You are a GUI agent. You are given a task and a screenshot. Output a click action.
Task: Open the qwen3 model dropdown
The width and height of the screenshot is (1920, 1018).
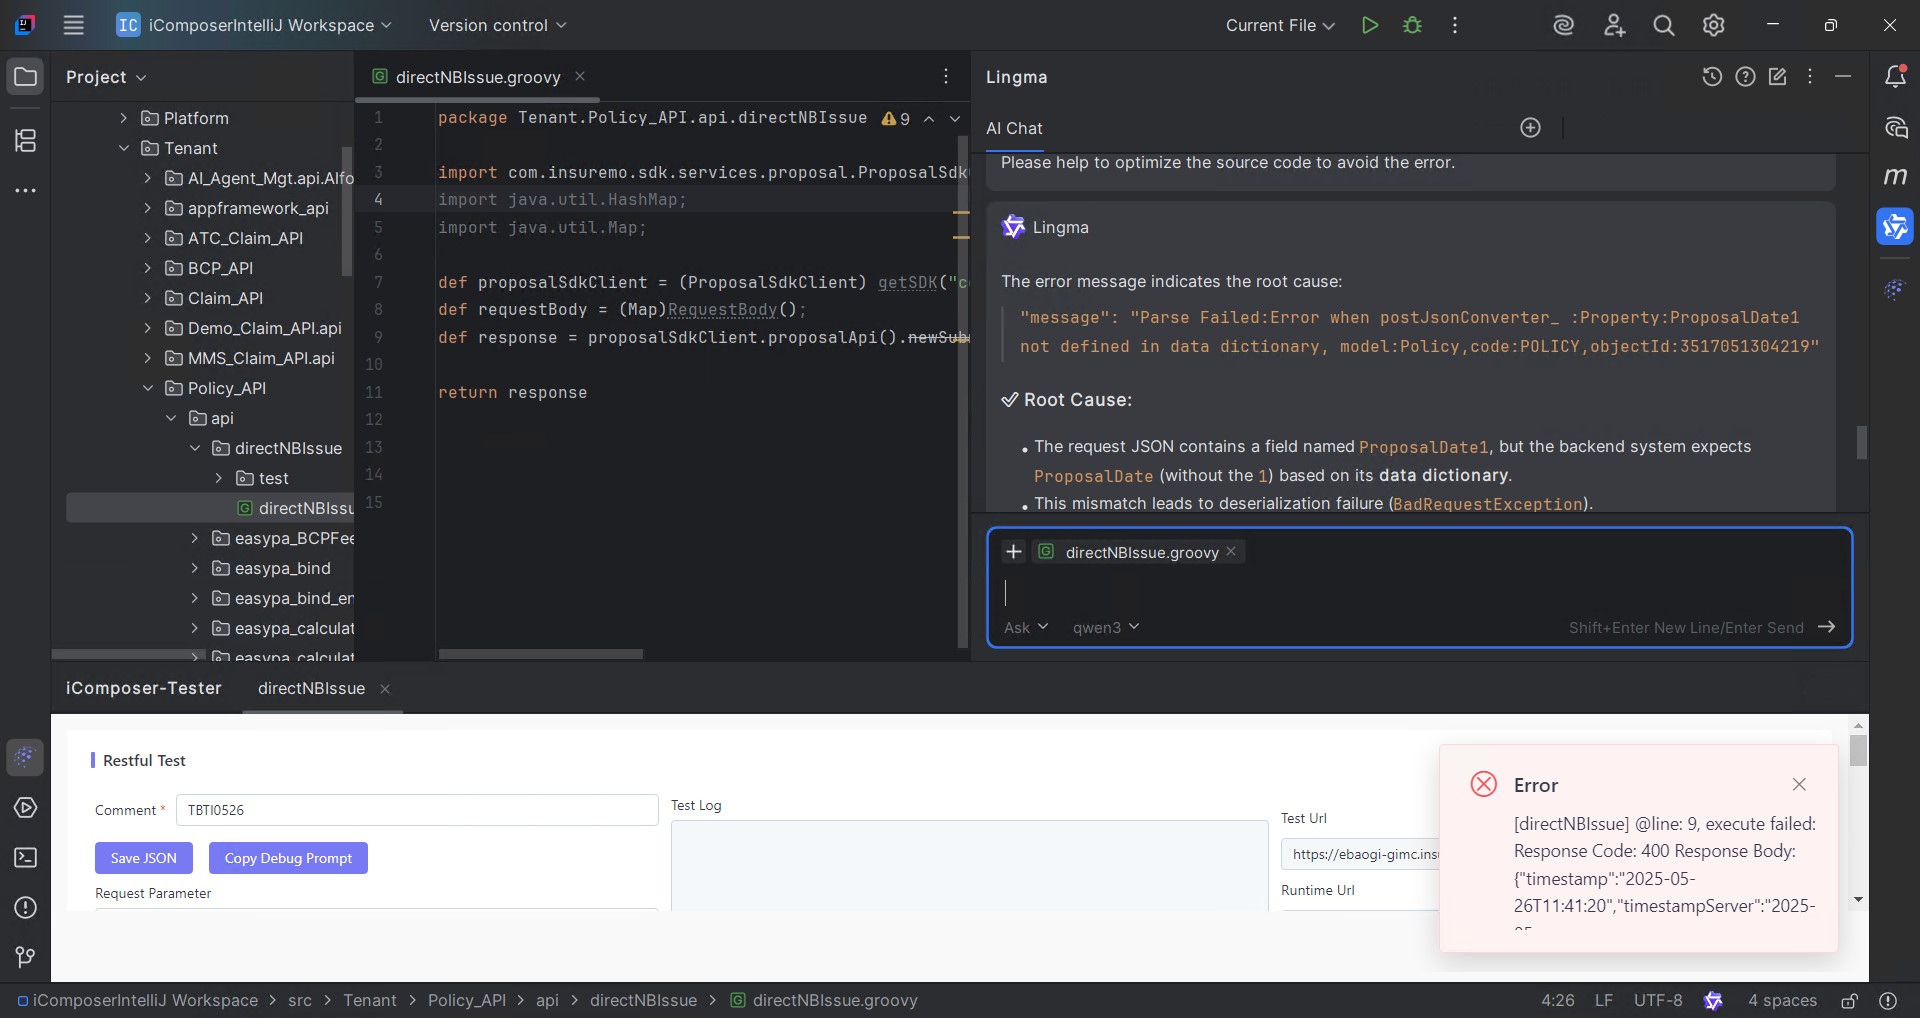[x=1106, y=627]
